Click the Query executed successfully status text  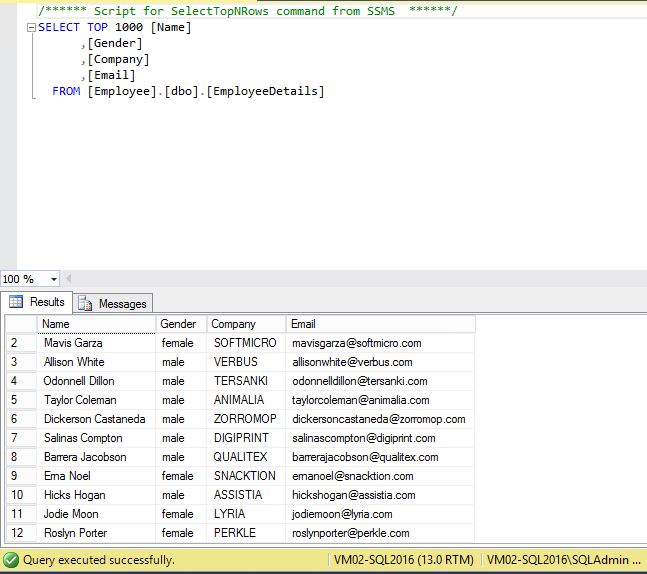click(x=98, y=560)
